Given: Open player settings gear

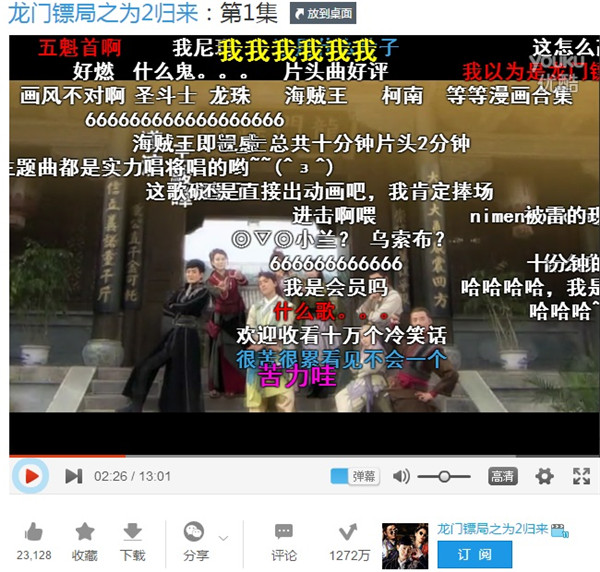Looking at the screenshot, I should coord(544,477).
